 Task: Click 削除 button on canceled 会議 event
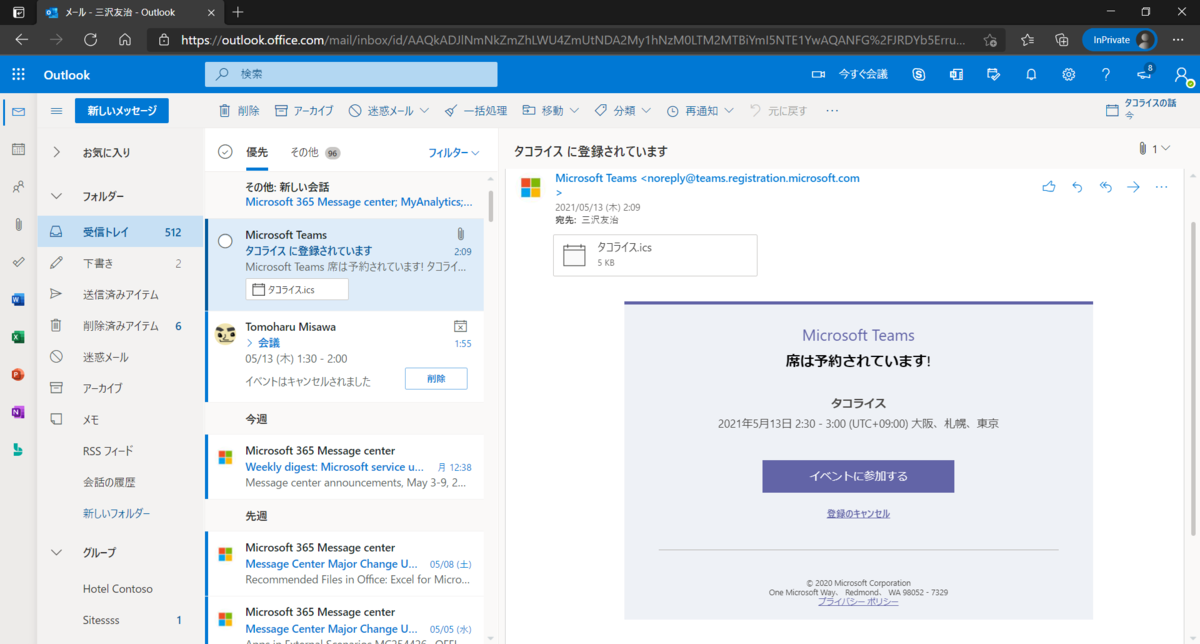[436, 379]
